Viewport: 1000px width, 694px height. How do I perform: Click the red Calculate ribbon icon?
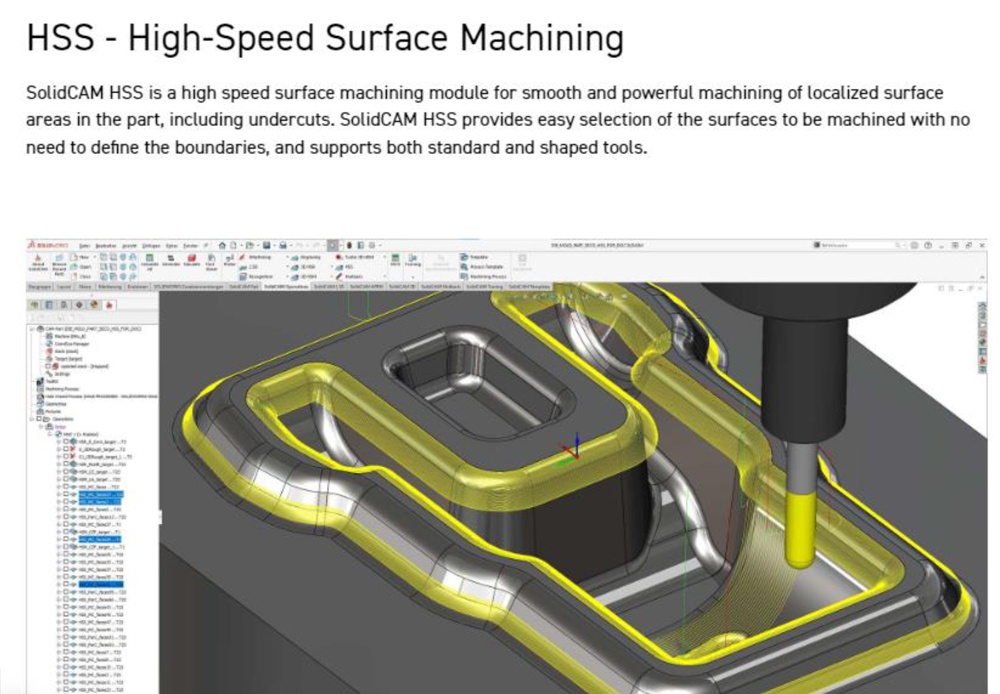191,259
